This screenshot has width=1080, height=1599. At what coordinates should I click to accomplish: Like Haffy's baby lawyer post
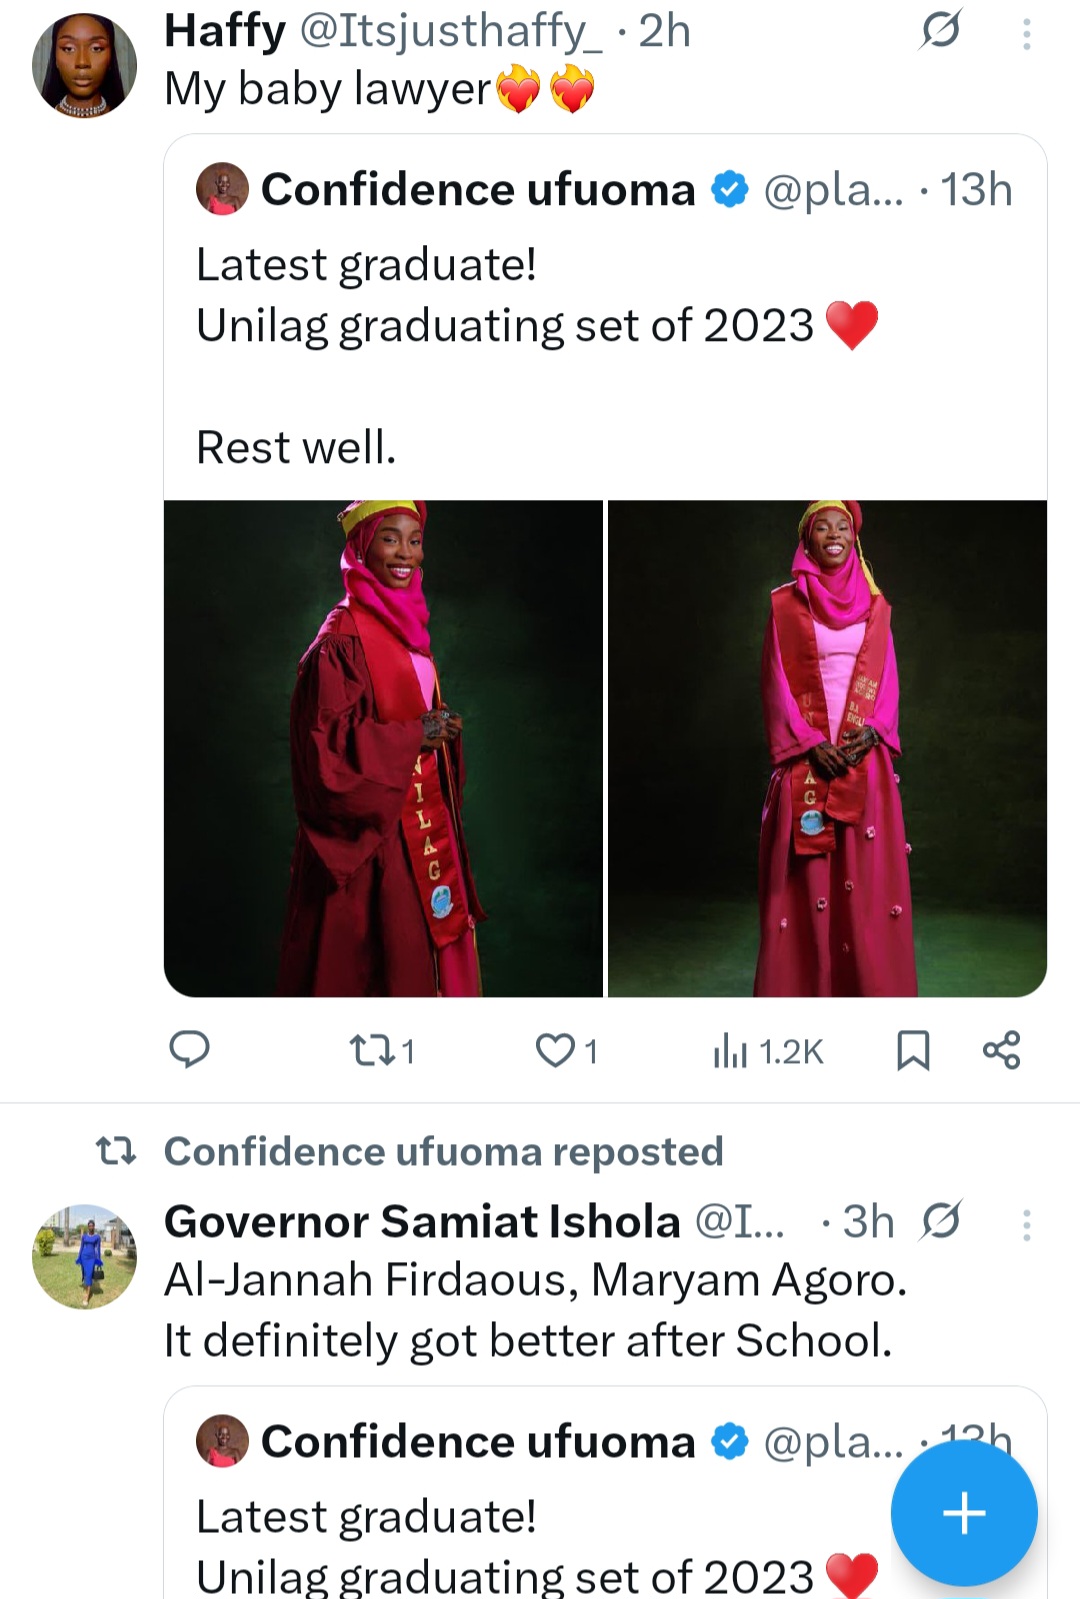555,1050
